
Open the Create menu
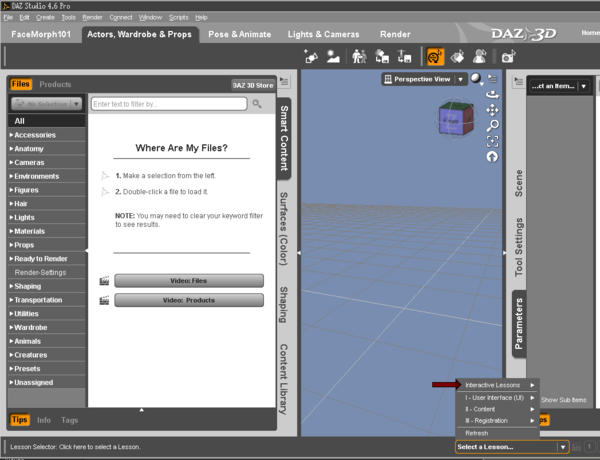coord(45,18)
